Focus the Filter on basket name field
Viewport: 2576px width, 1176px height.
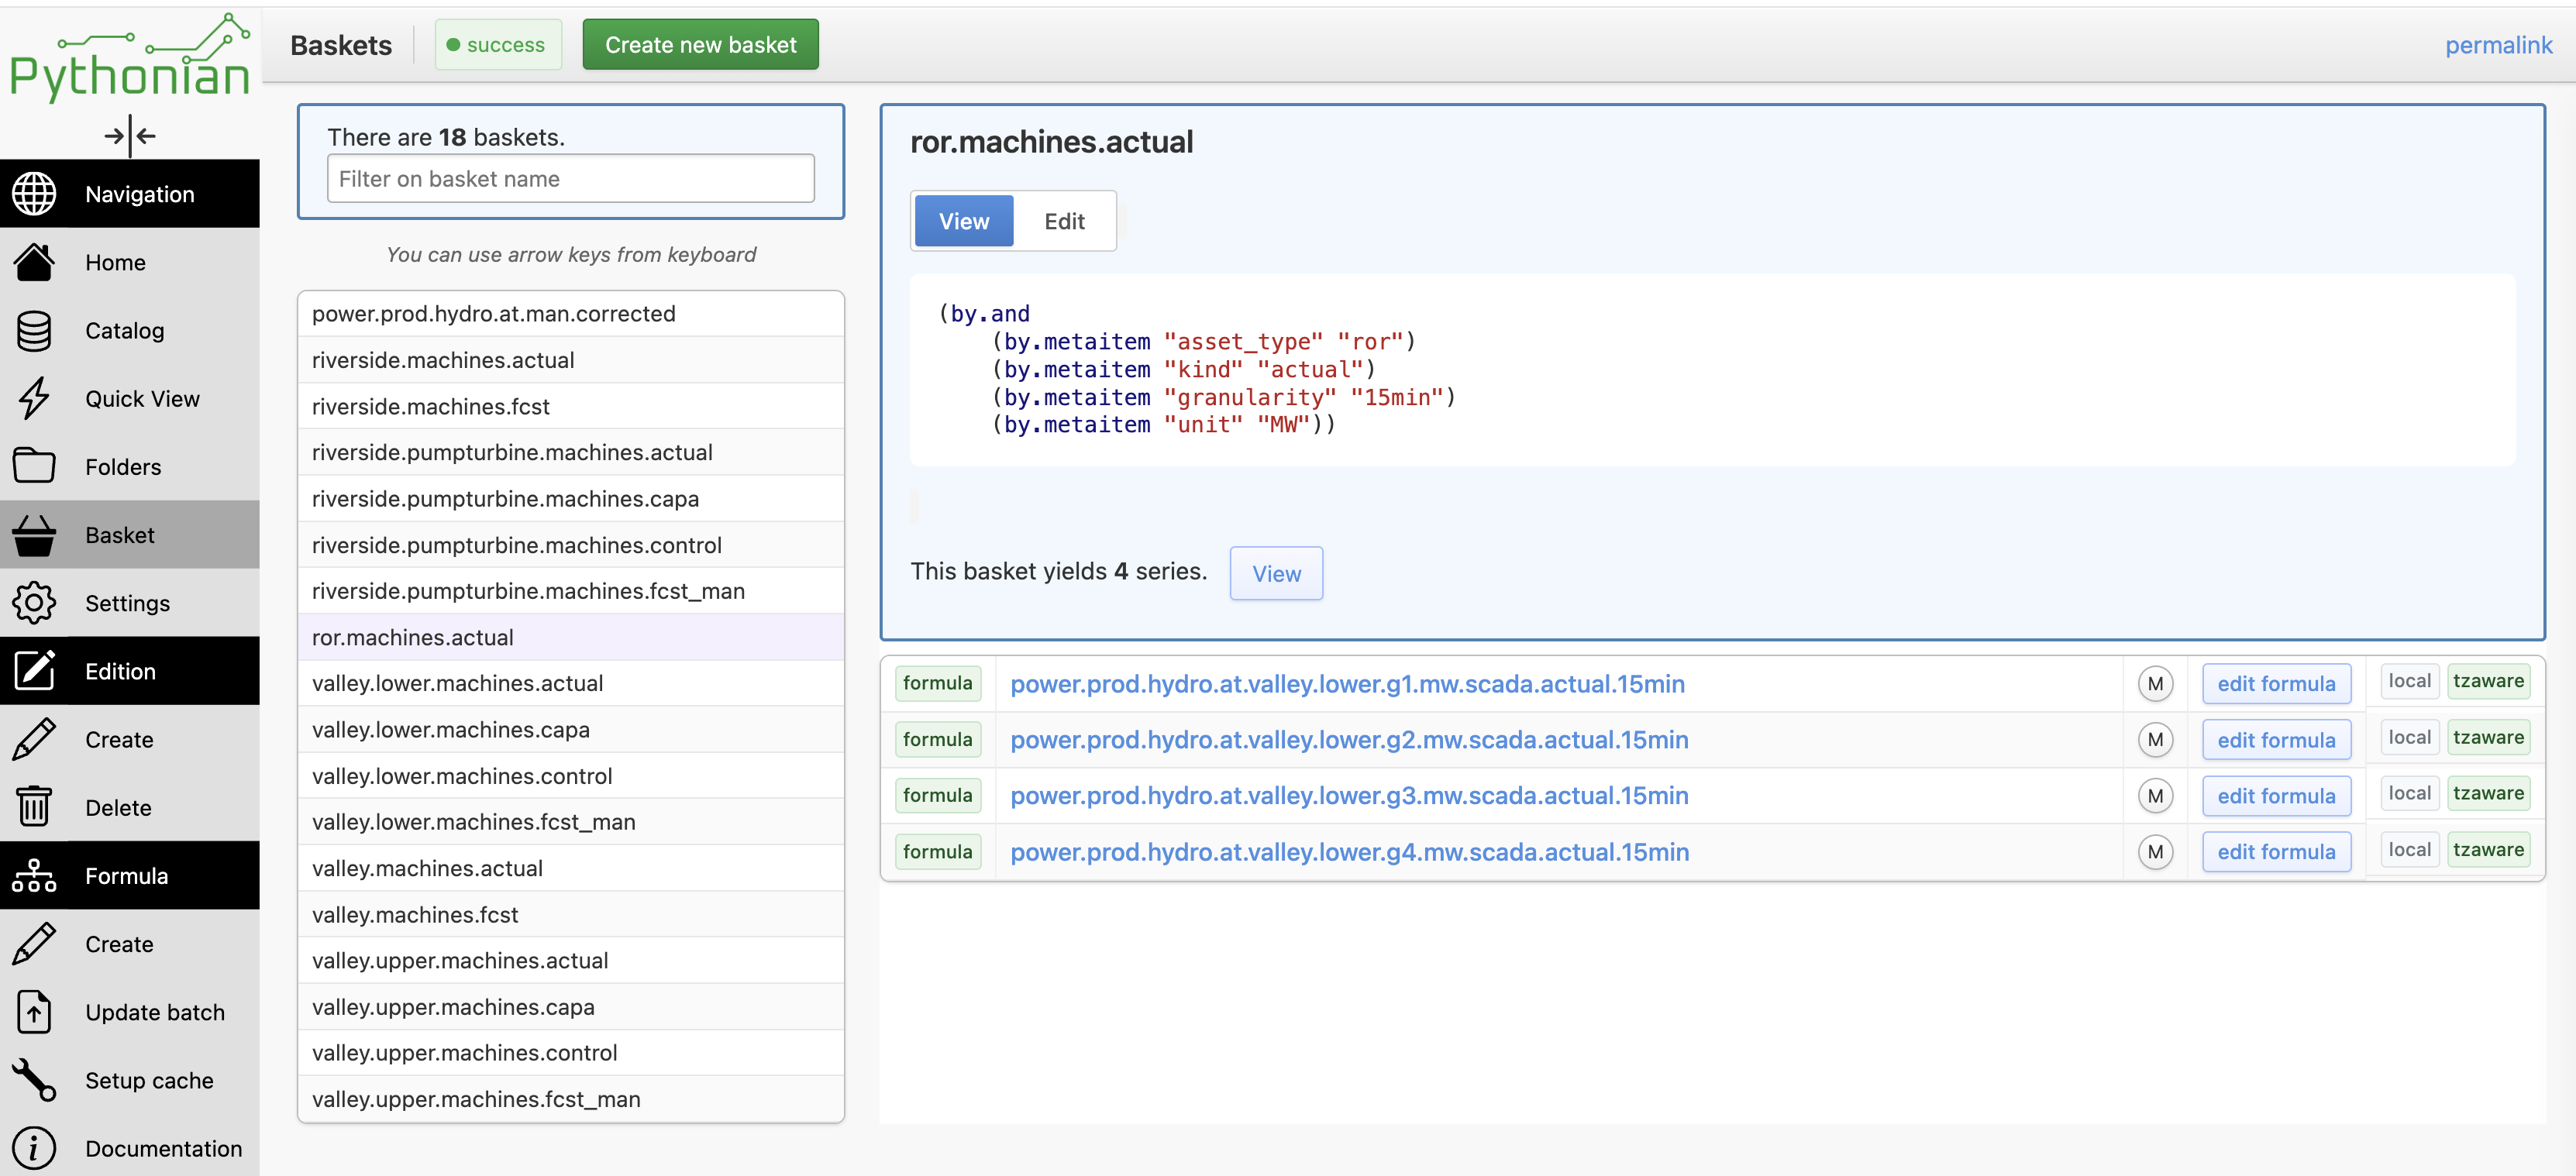[570, 179]
